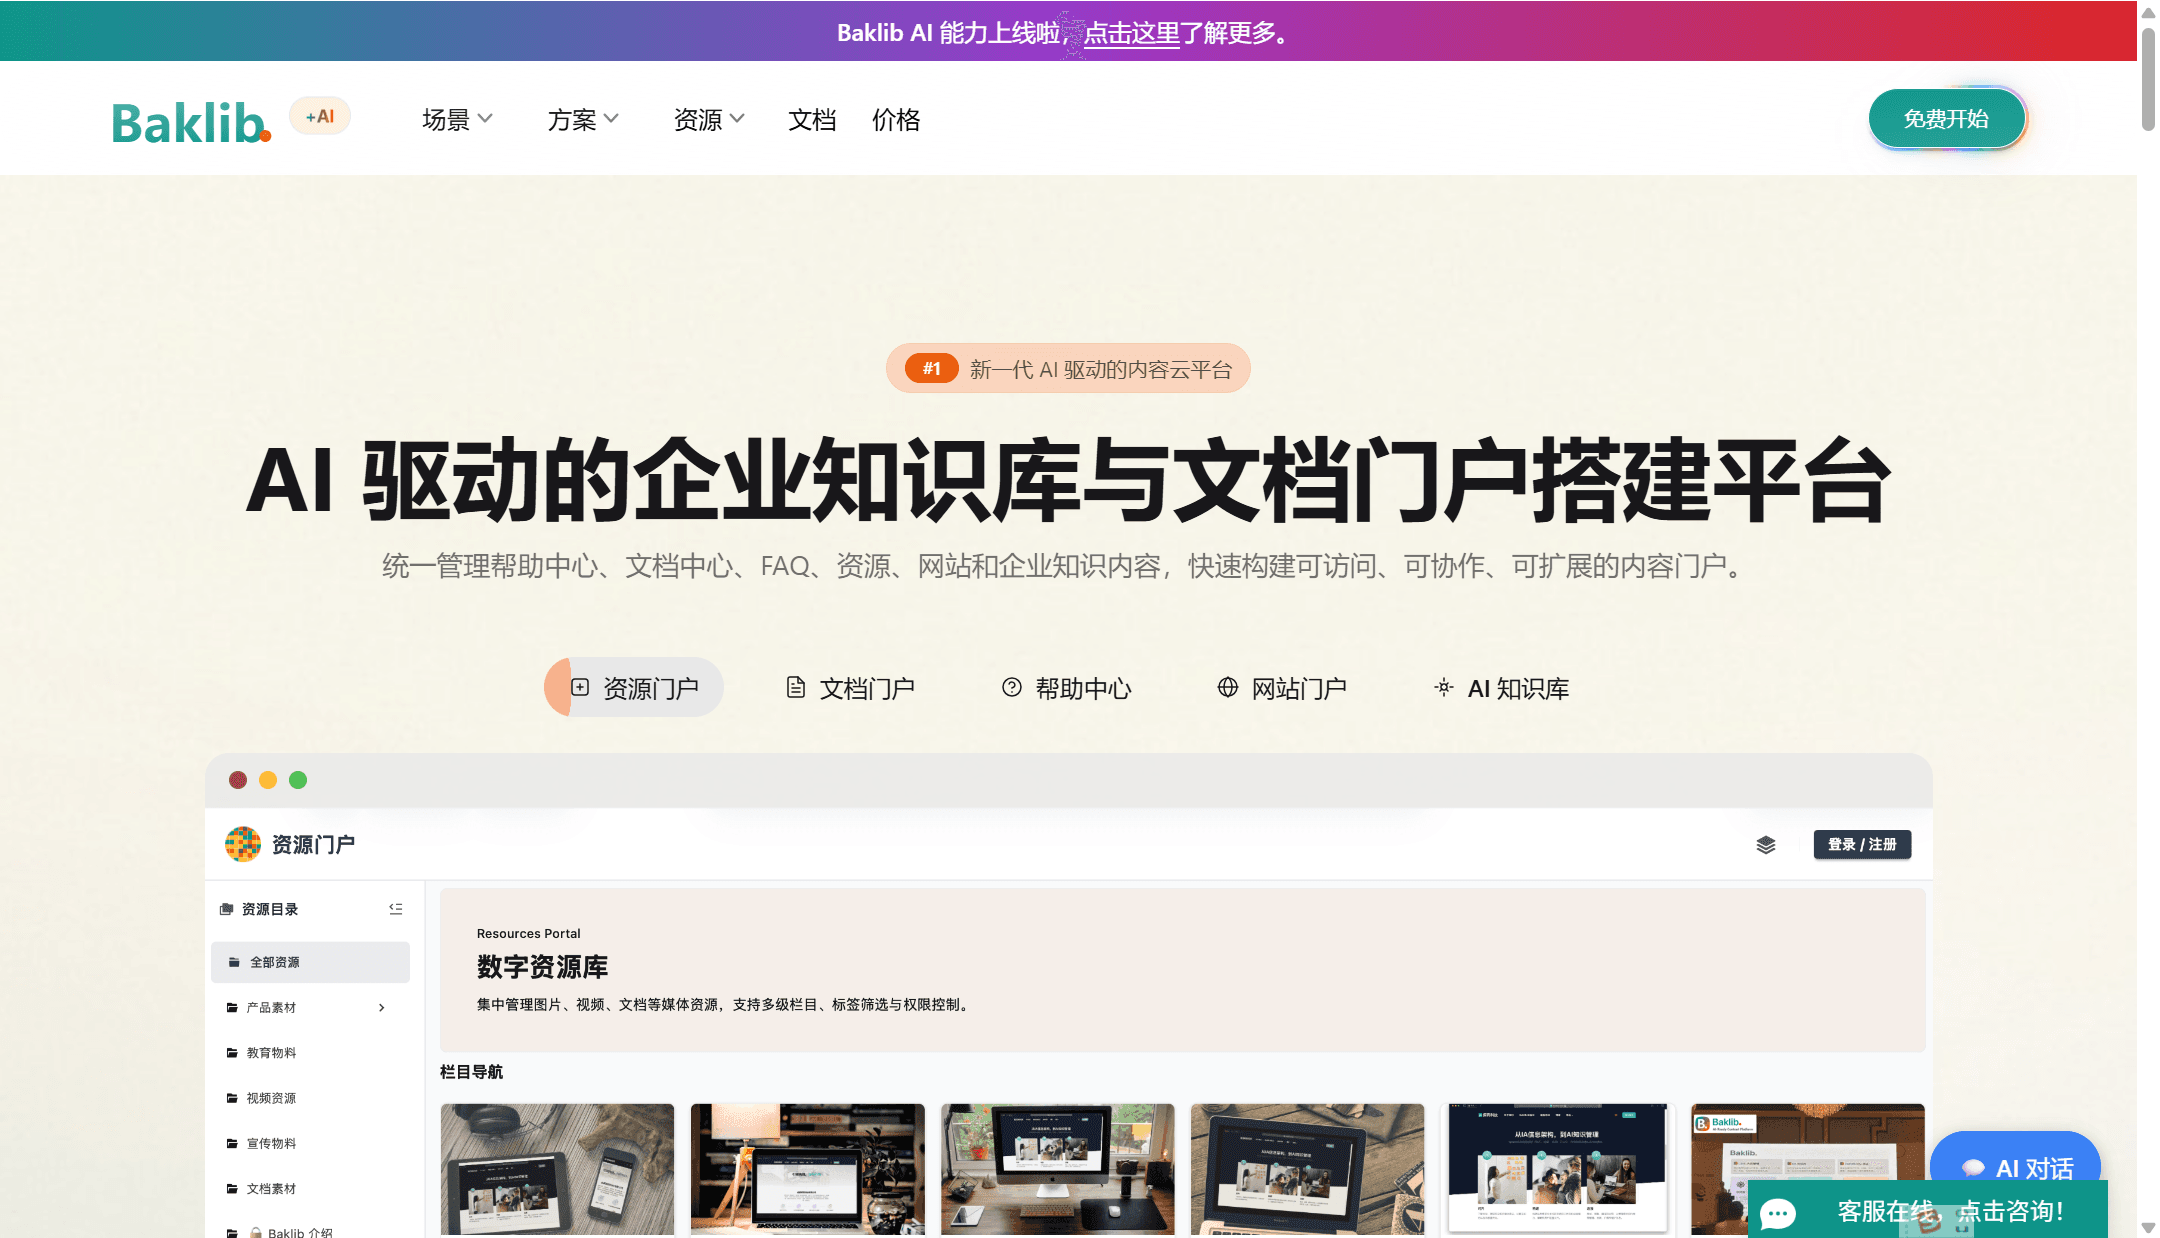
Task: Open the tablet and phone with headphones thumbnail
Action: tap(558, 1169)
